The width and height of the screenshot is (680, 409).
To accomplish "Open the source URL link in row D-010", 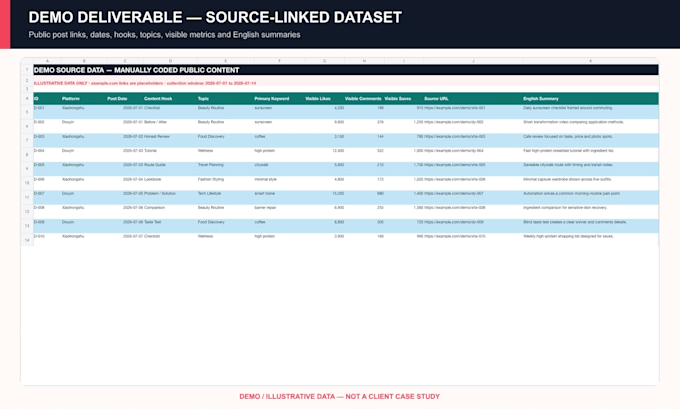I will point(454,236).
